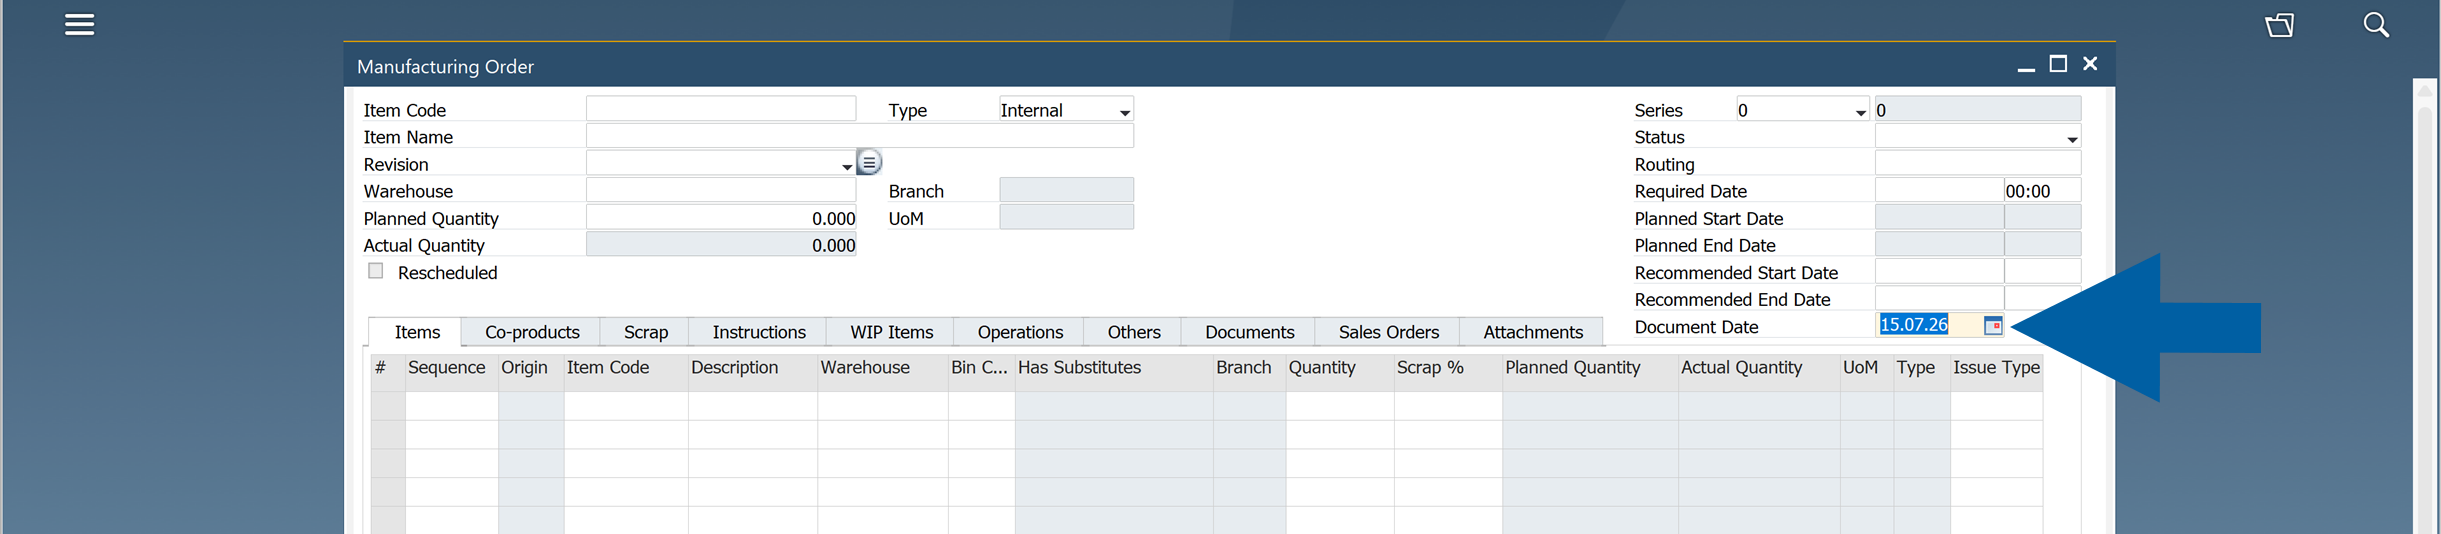This screenshot has width=2441, height=534.
Task: Select the Branch column header in grid
Action: coord(1250,368)
